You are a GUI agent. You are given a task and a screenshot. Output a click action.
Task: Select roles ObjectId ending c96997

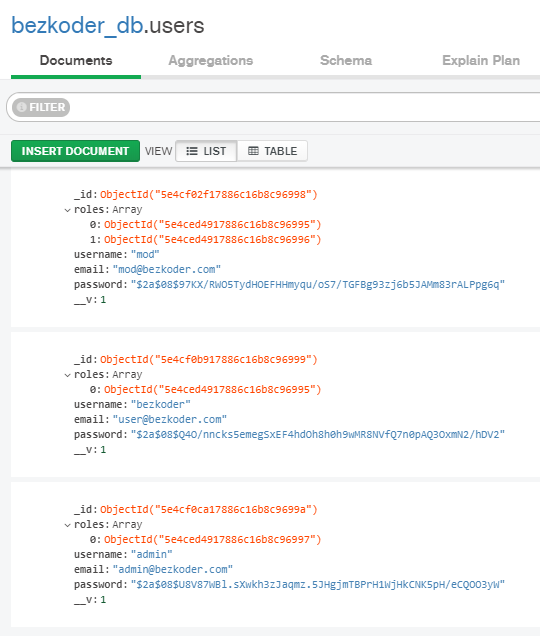[213, 540]
